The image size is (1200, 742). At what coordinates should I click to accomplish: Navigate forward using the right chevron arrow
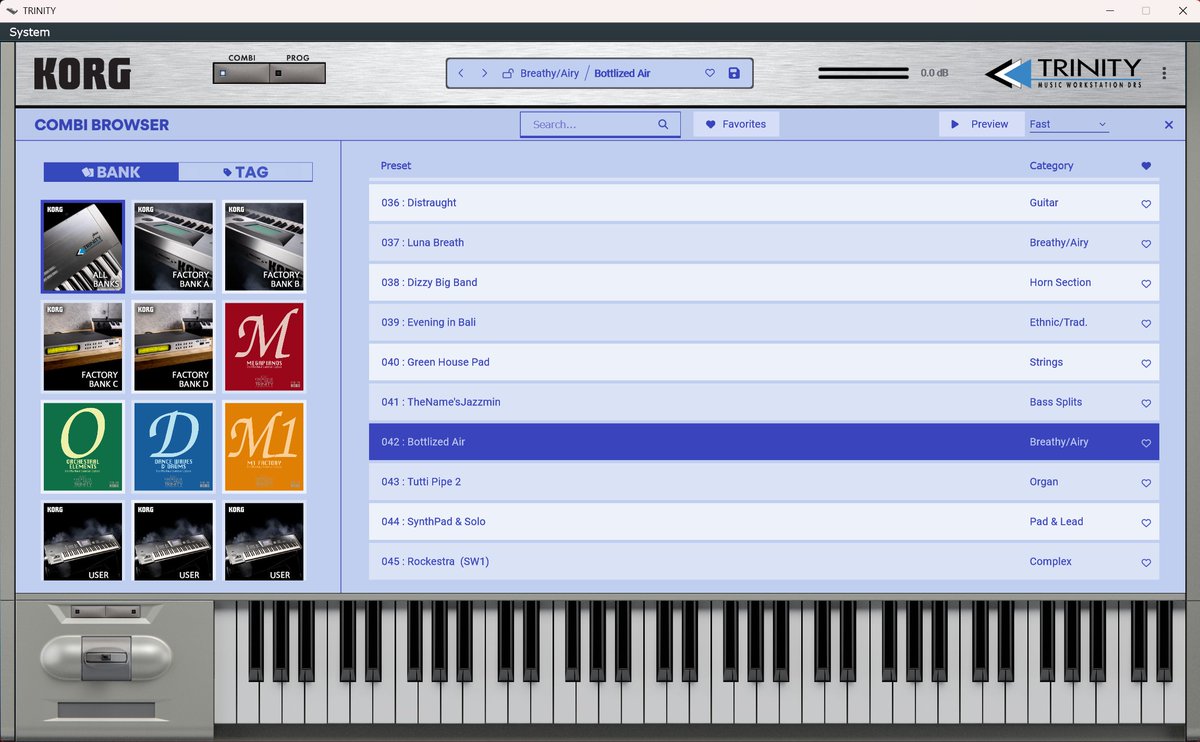click(x=484, y=73)
